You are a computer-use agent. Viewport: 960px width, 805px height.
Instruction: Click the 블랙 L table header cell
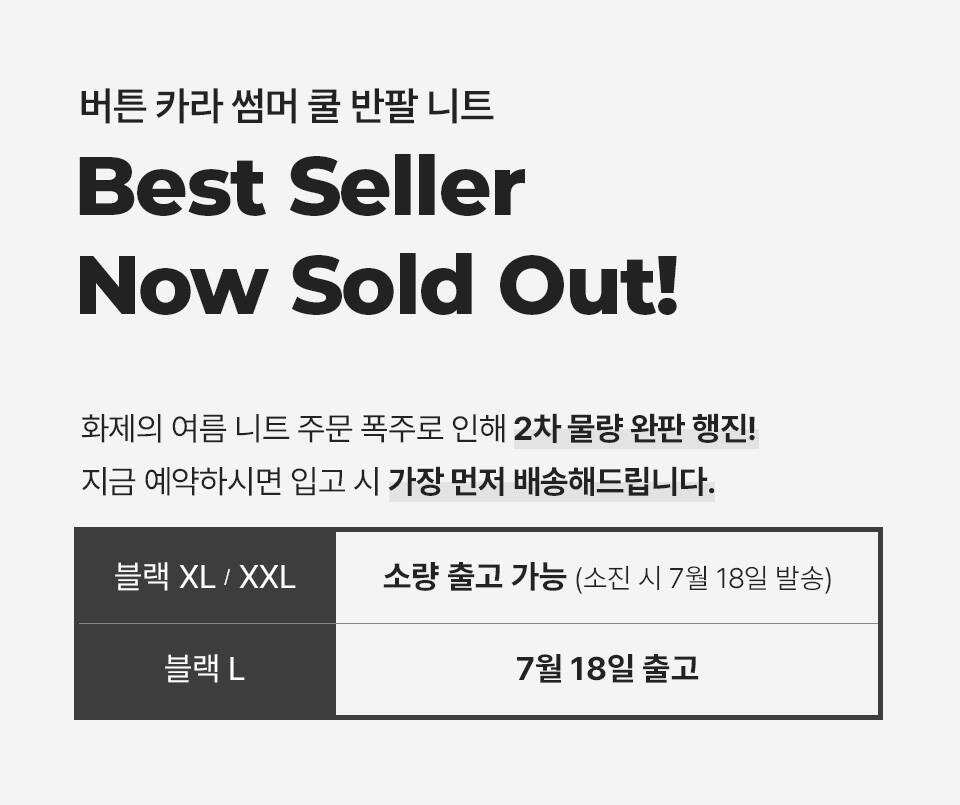(205, 670)
